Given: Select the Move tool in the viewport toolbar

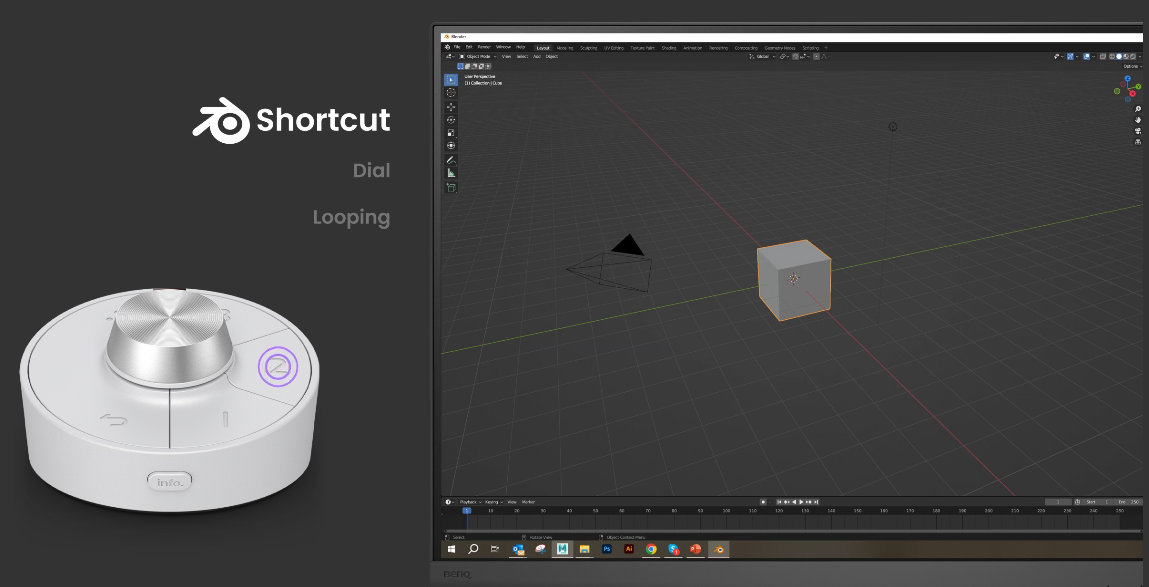Looking at the screenshot, I should point(451,106).
